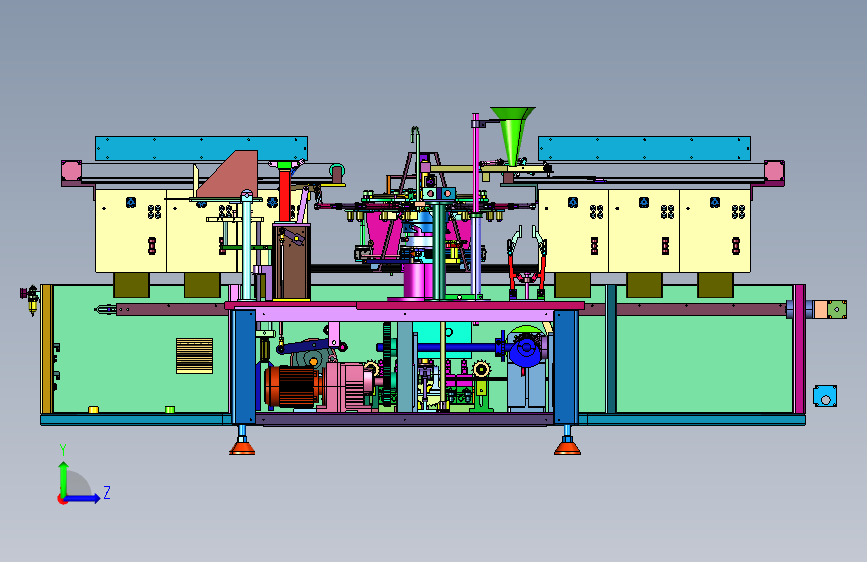This screenshot has width=867, height=562.
Task: Select the green funnel hopper on top
Action: pyautogui.click(x=513, y=135)
